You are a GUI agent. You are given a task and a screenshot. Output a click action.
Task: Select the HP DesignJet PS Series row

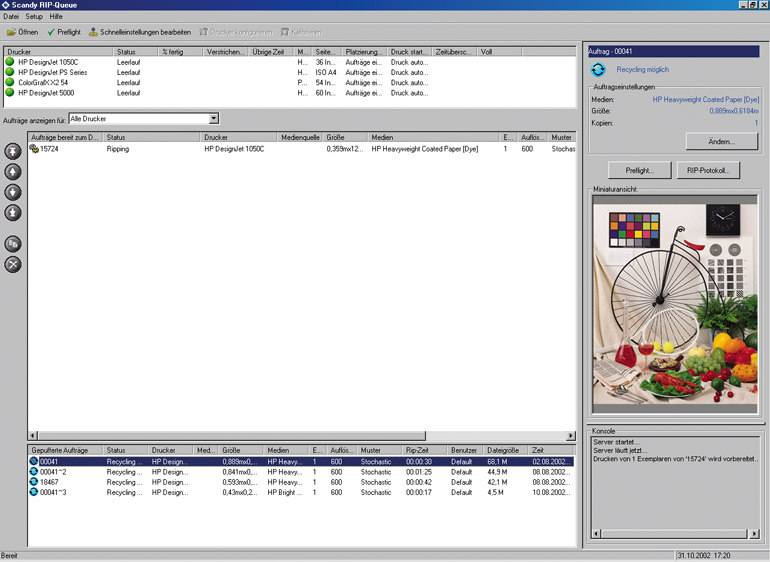click(290, 72)
